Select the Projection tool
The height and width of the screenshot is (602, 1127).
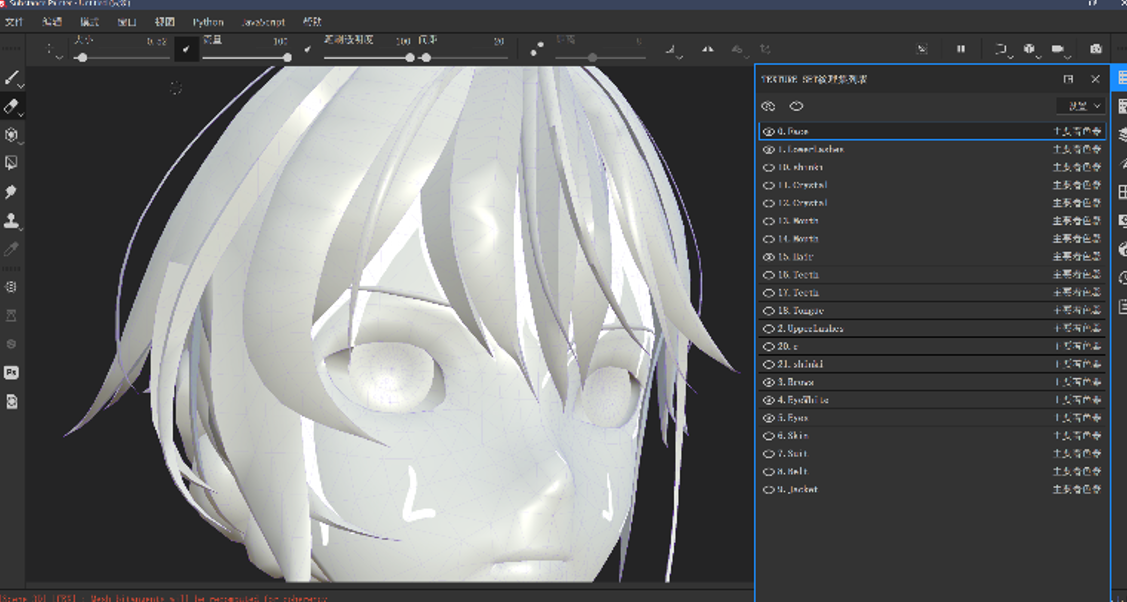12,135
